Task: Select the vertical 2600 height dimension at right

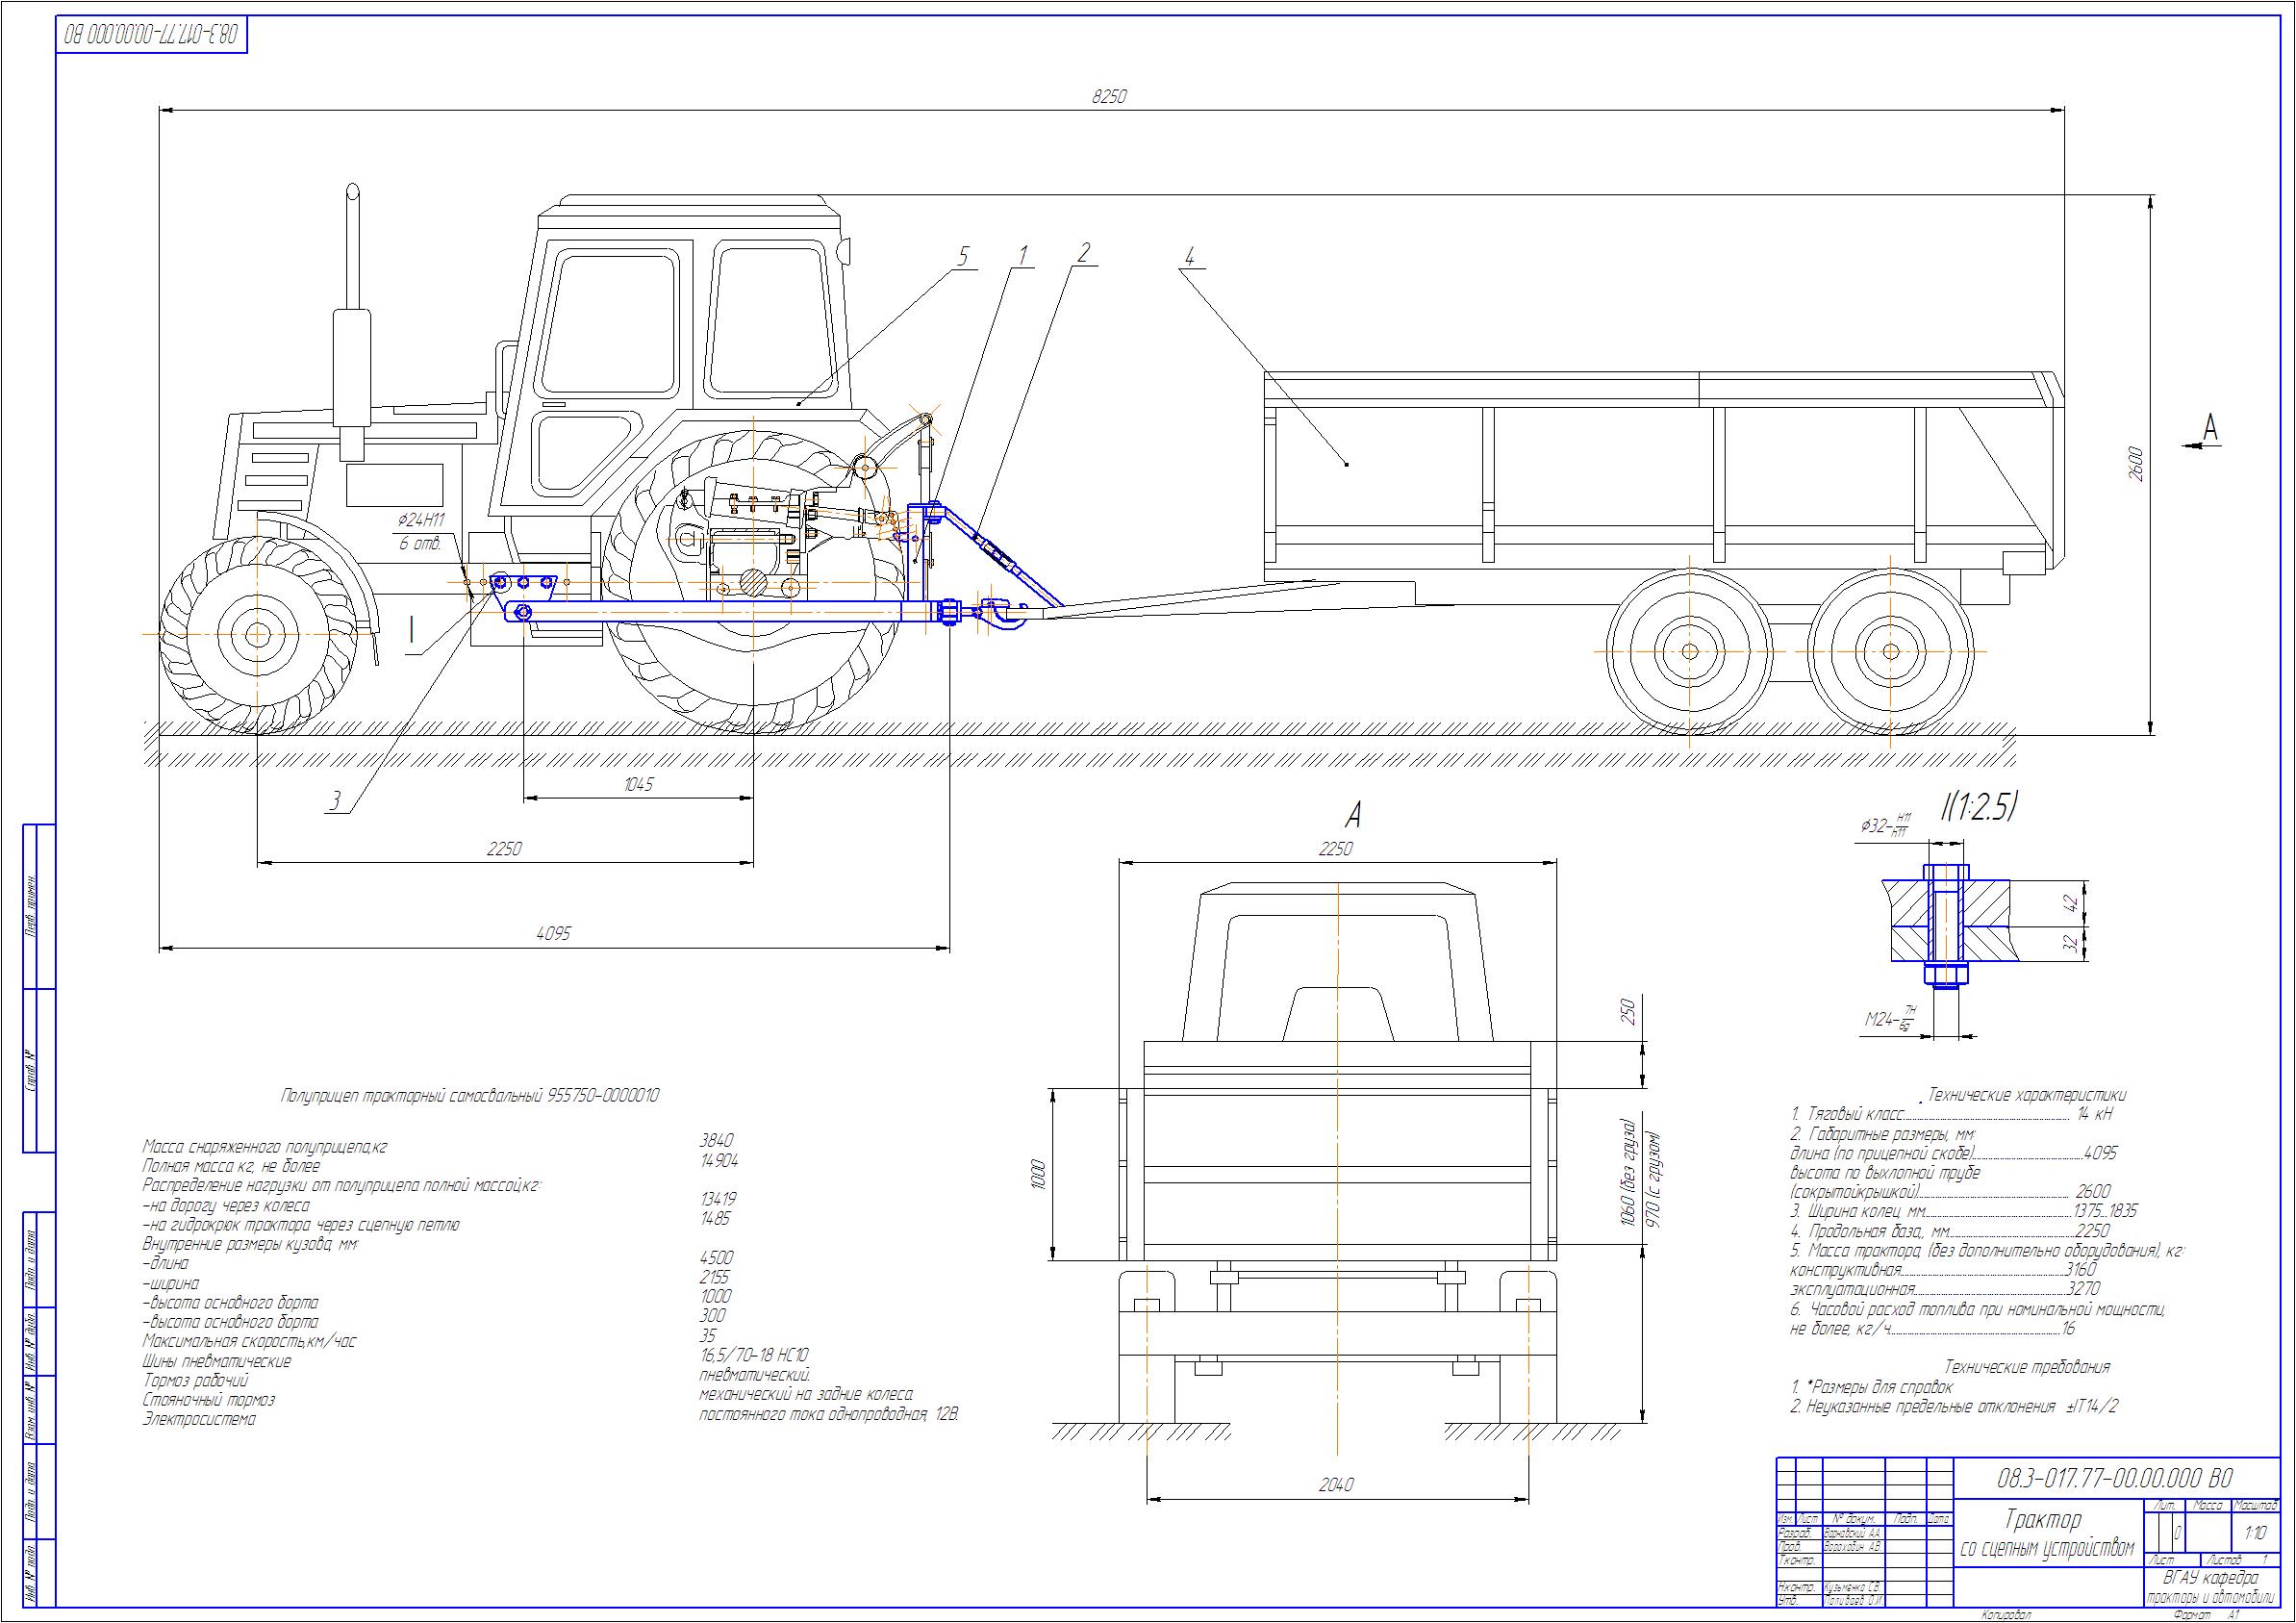Action: (2134, 463)
